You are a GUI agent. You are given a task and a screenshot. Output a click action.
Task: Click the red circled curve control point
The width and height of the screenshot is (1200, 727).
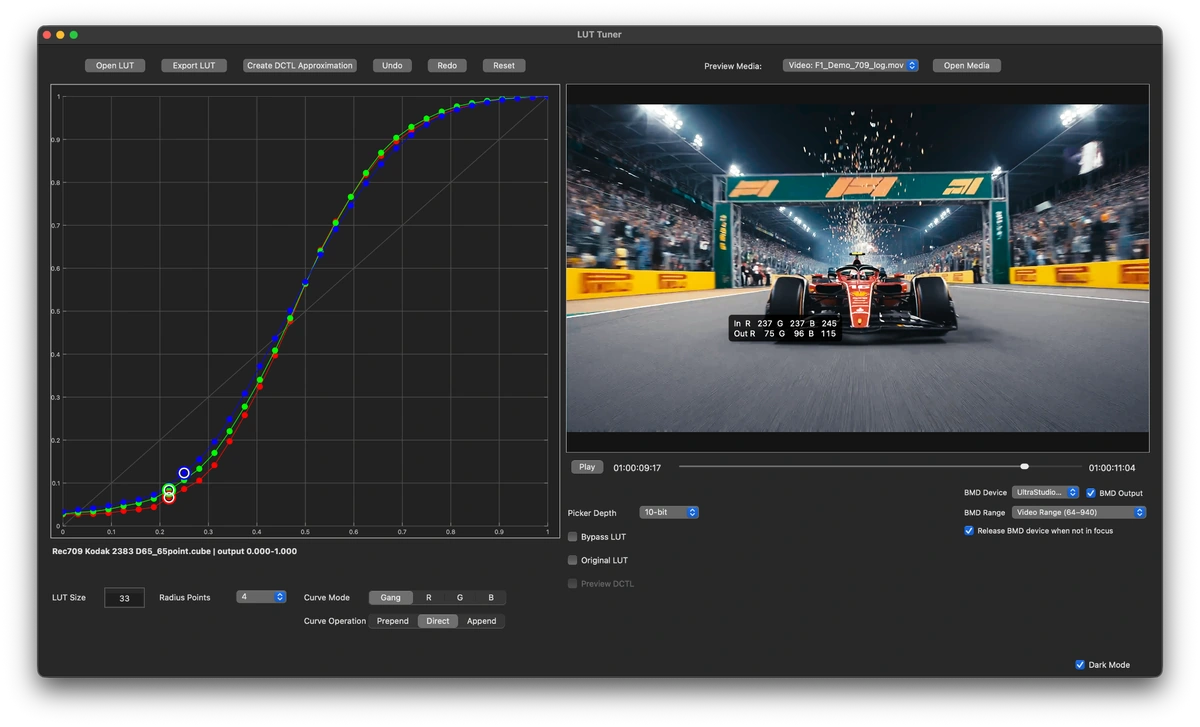click(x=169, y=498)
